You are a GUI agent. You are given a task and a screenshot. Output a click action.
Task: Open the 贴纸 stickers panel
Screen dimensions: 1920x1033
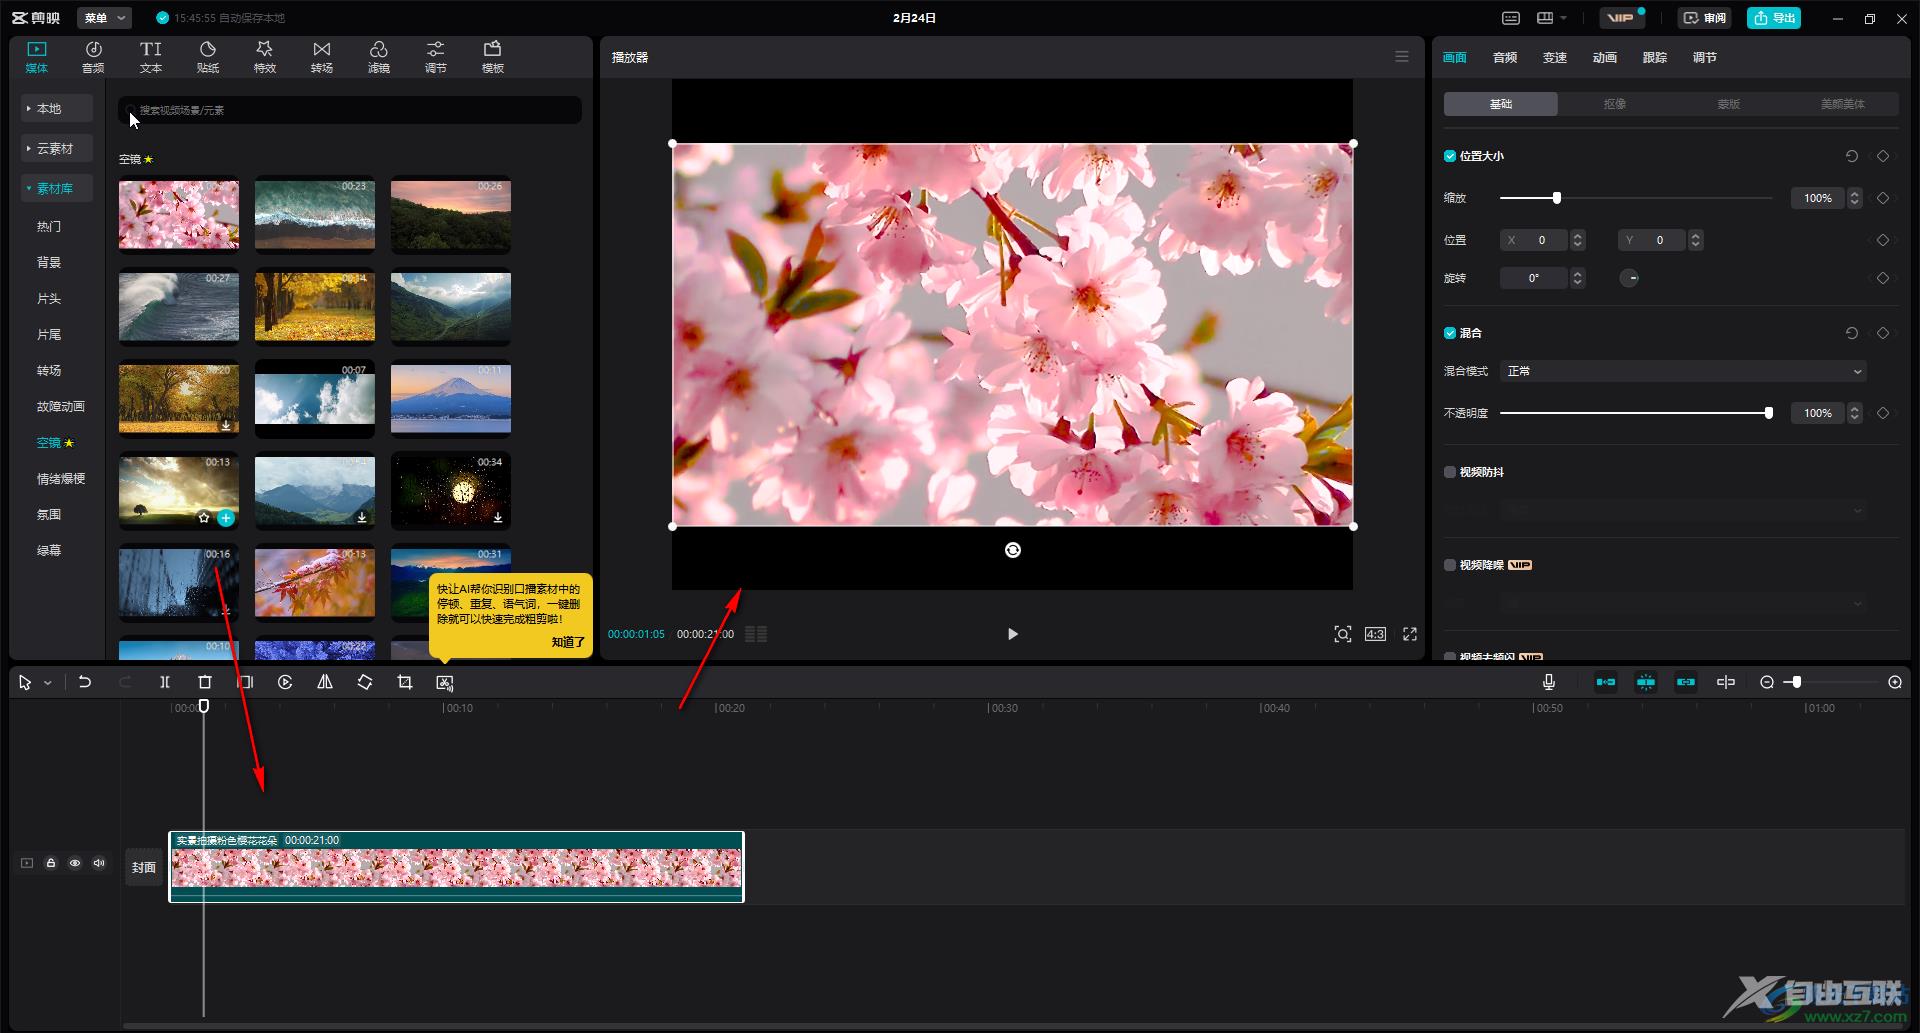coord(207,57)
